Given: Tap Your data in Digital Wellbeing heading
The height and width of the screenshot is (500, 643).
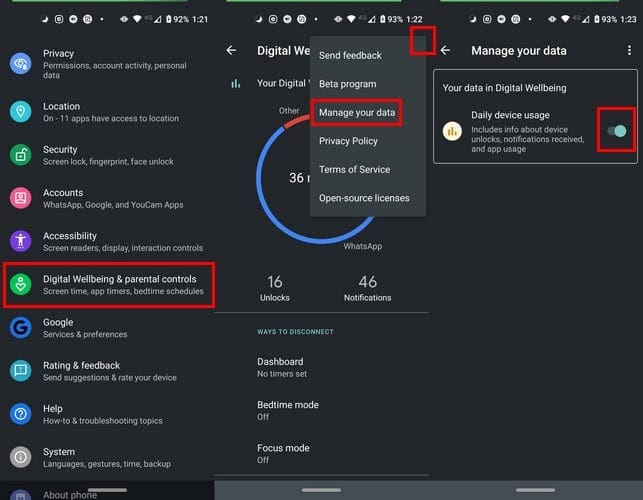Looking at the screenshot, I should [504, 88].
